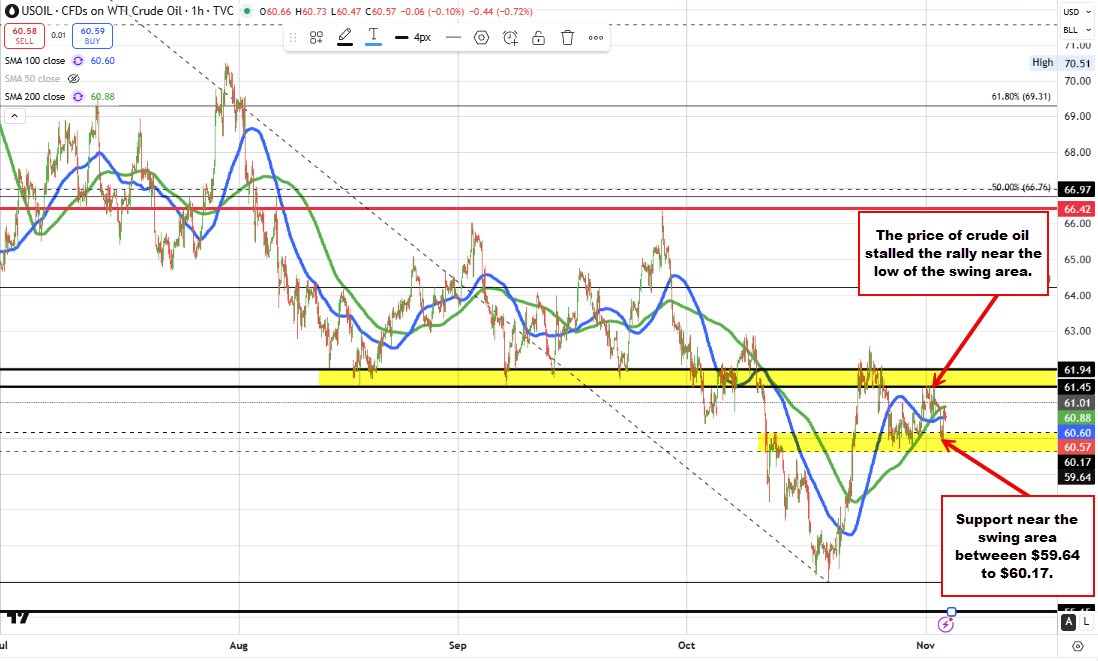Viewport: 1098px width, 661px height.
Task: Open the USD currency dropdown
Action: pos(1075,12)
